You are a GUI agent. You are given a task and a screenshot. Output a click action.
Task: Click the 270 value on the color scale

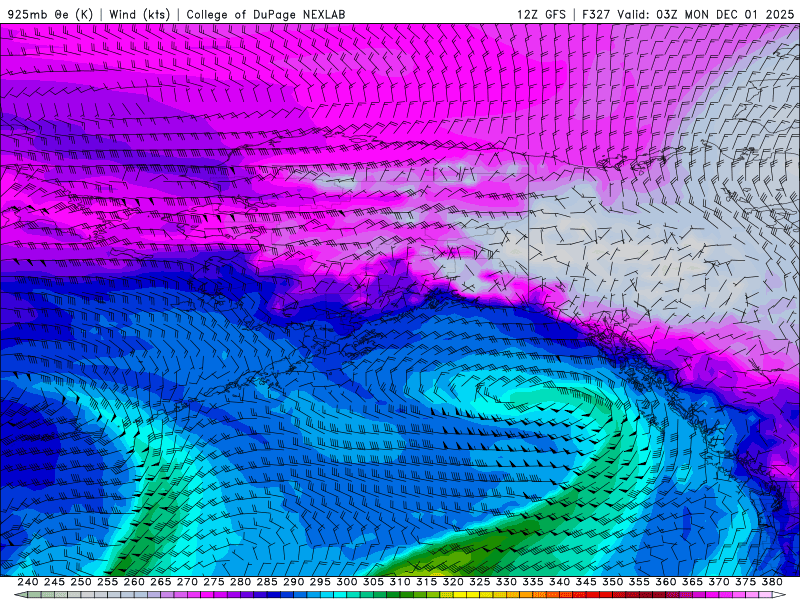click(187, 582)
